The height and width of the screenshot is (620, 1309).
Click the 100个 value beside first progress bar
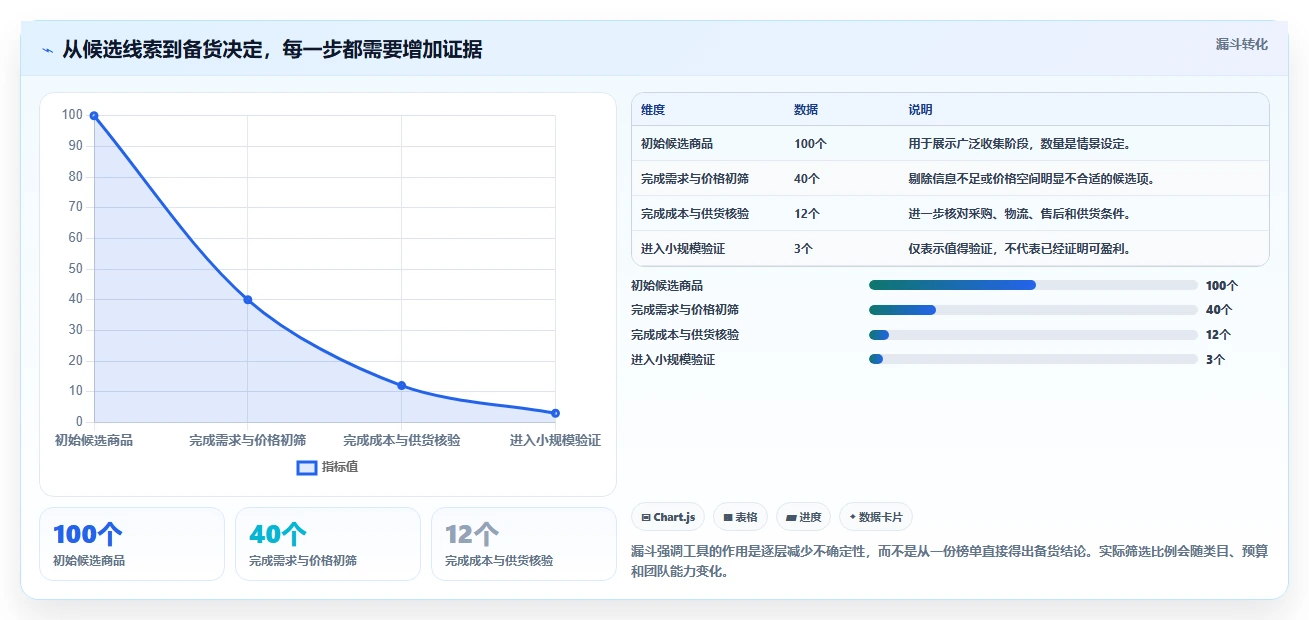pyautogui.click(x=1221, y=285)
